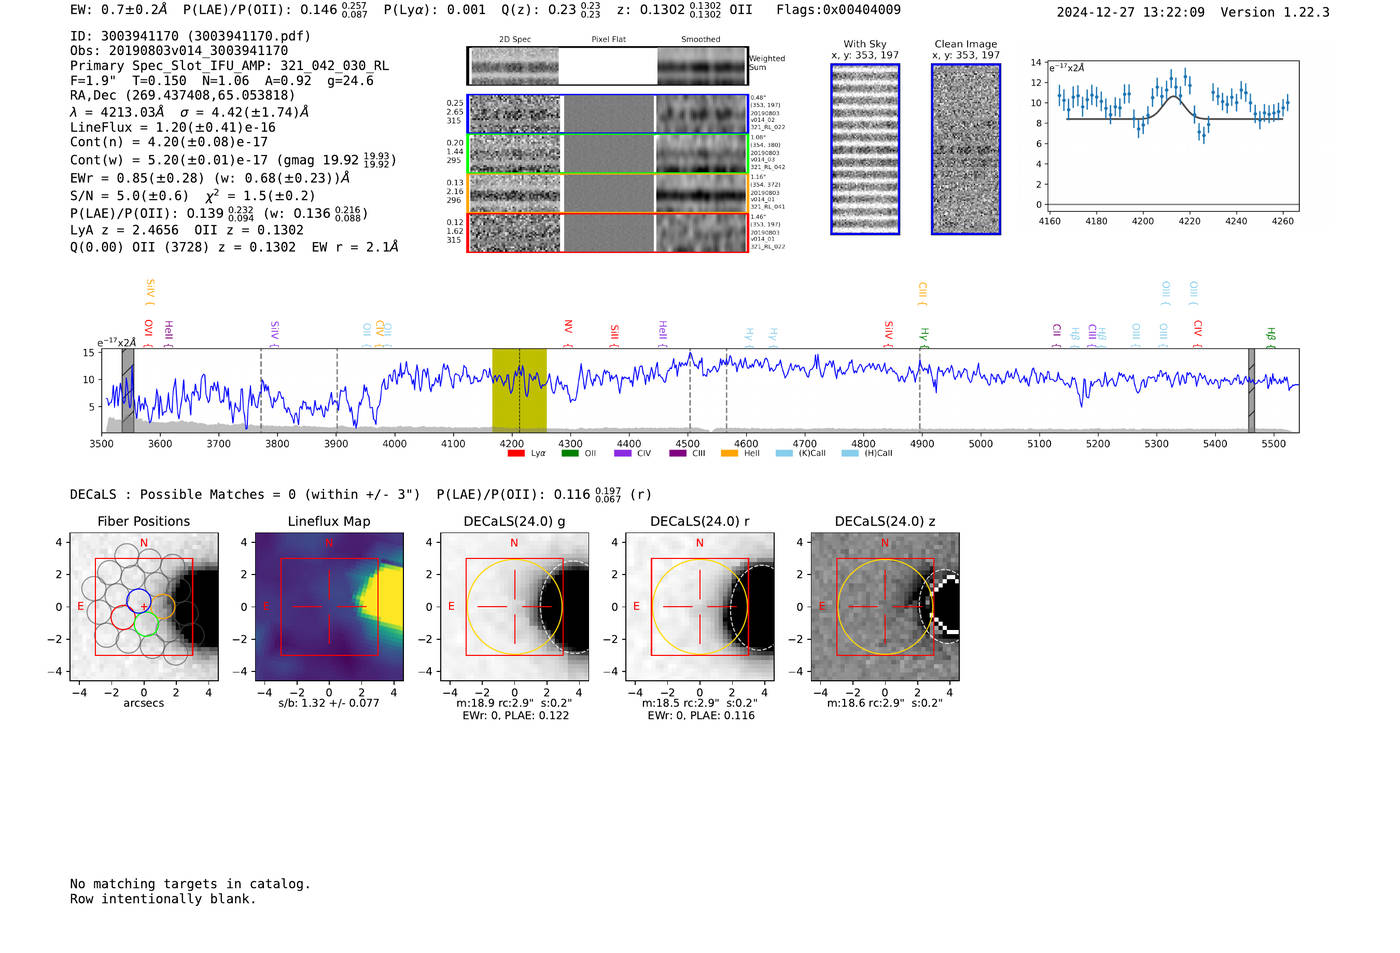Click the dashed line at 3900 Å
This screenshot has width=1400, height=953.
(x=337, y=390)
